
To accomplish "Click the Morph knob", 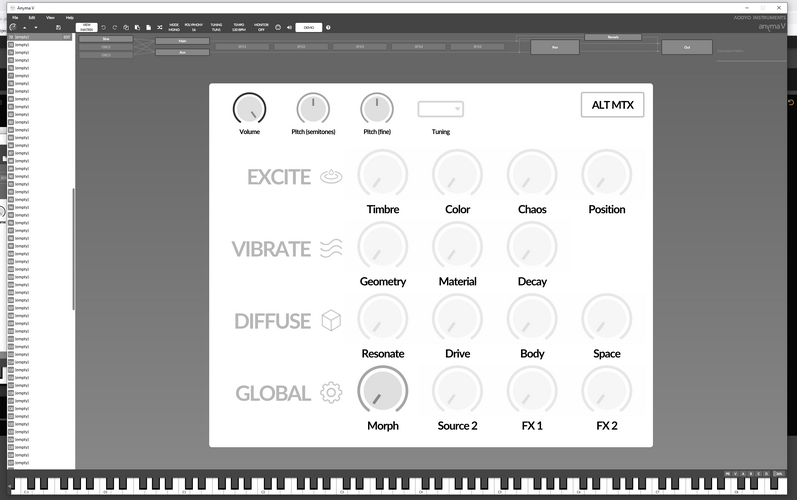I will coord(383,390).
